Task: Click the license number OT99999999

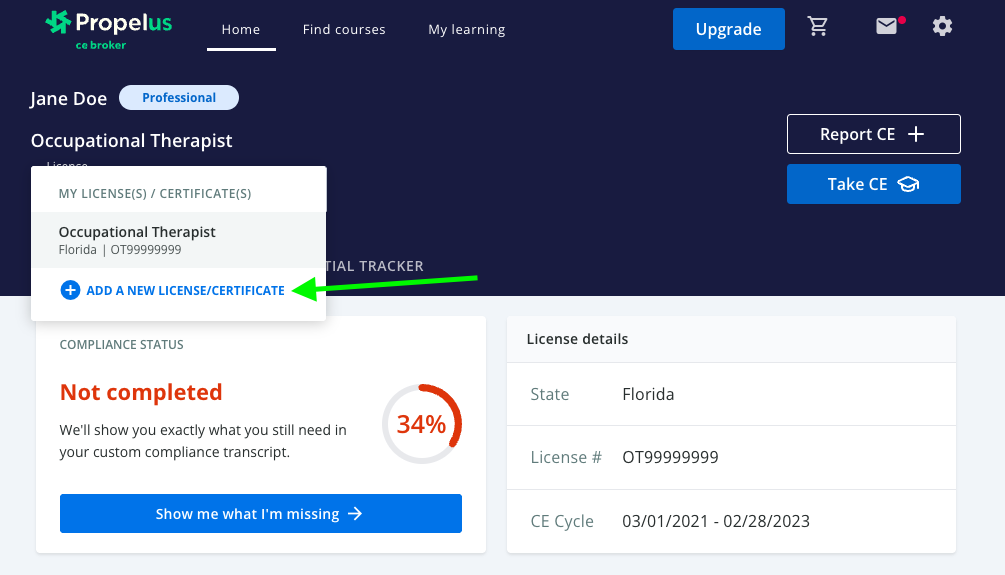Action: 670,457
